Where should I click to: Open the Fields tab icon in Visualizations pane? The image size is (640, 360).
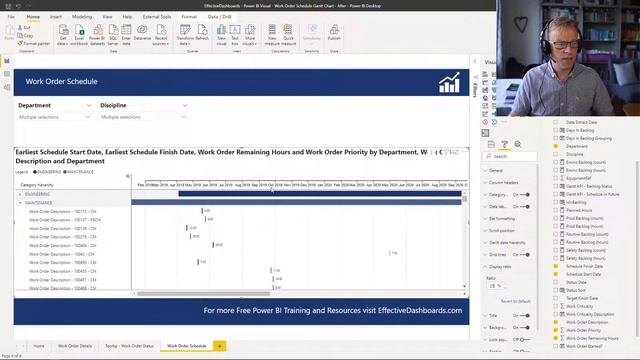click(491, 144)
